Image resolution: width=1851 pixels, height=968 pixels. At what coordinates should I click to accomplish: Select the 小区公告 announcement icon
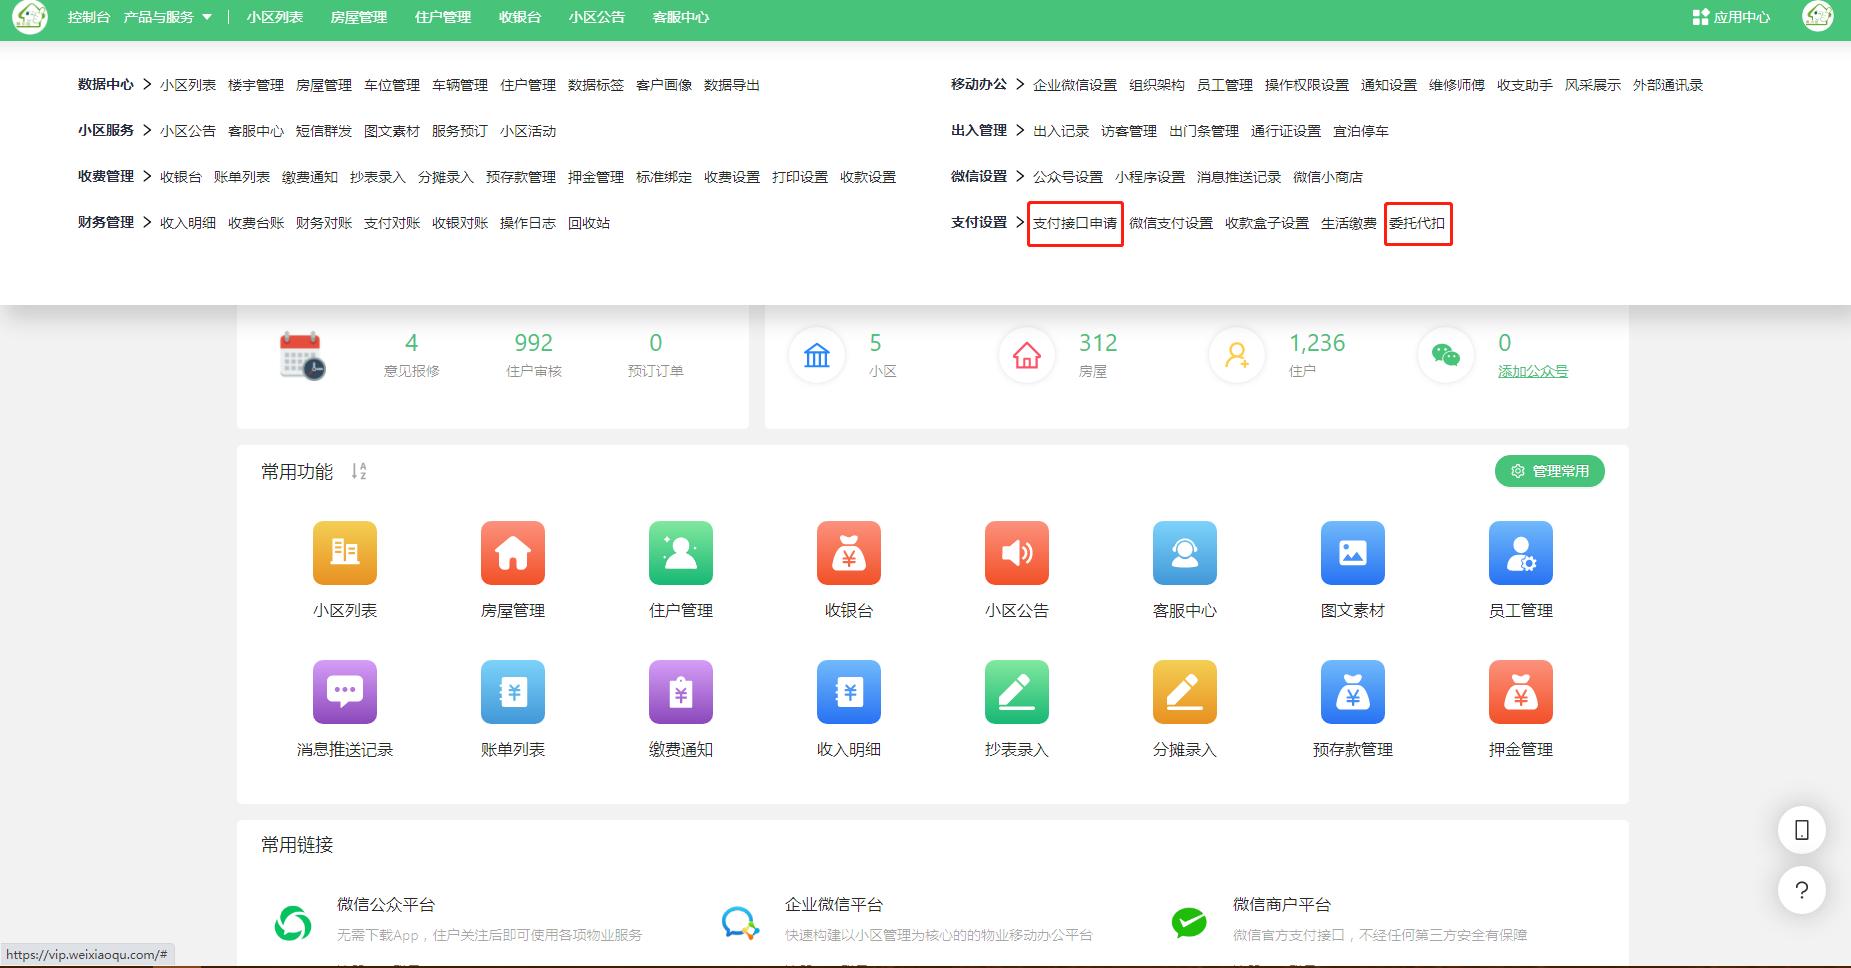tap(1016, 553)
